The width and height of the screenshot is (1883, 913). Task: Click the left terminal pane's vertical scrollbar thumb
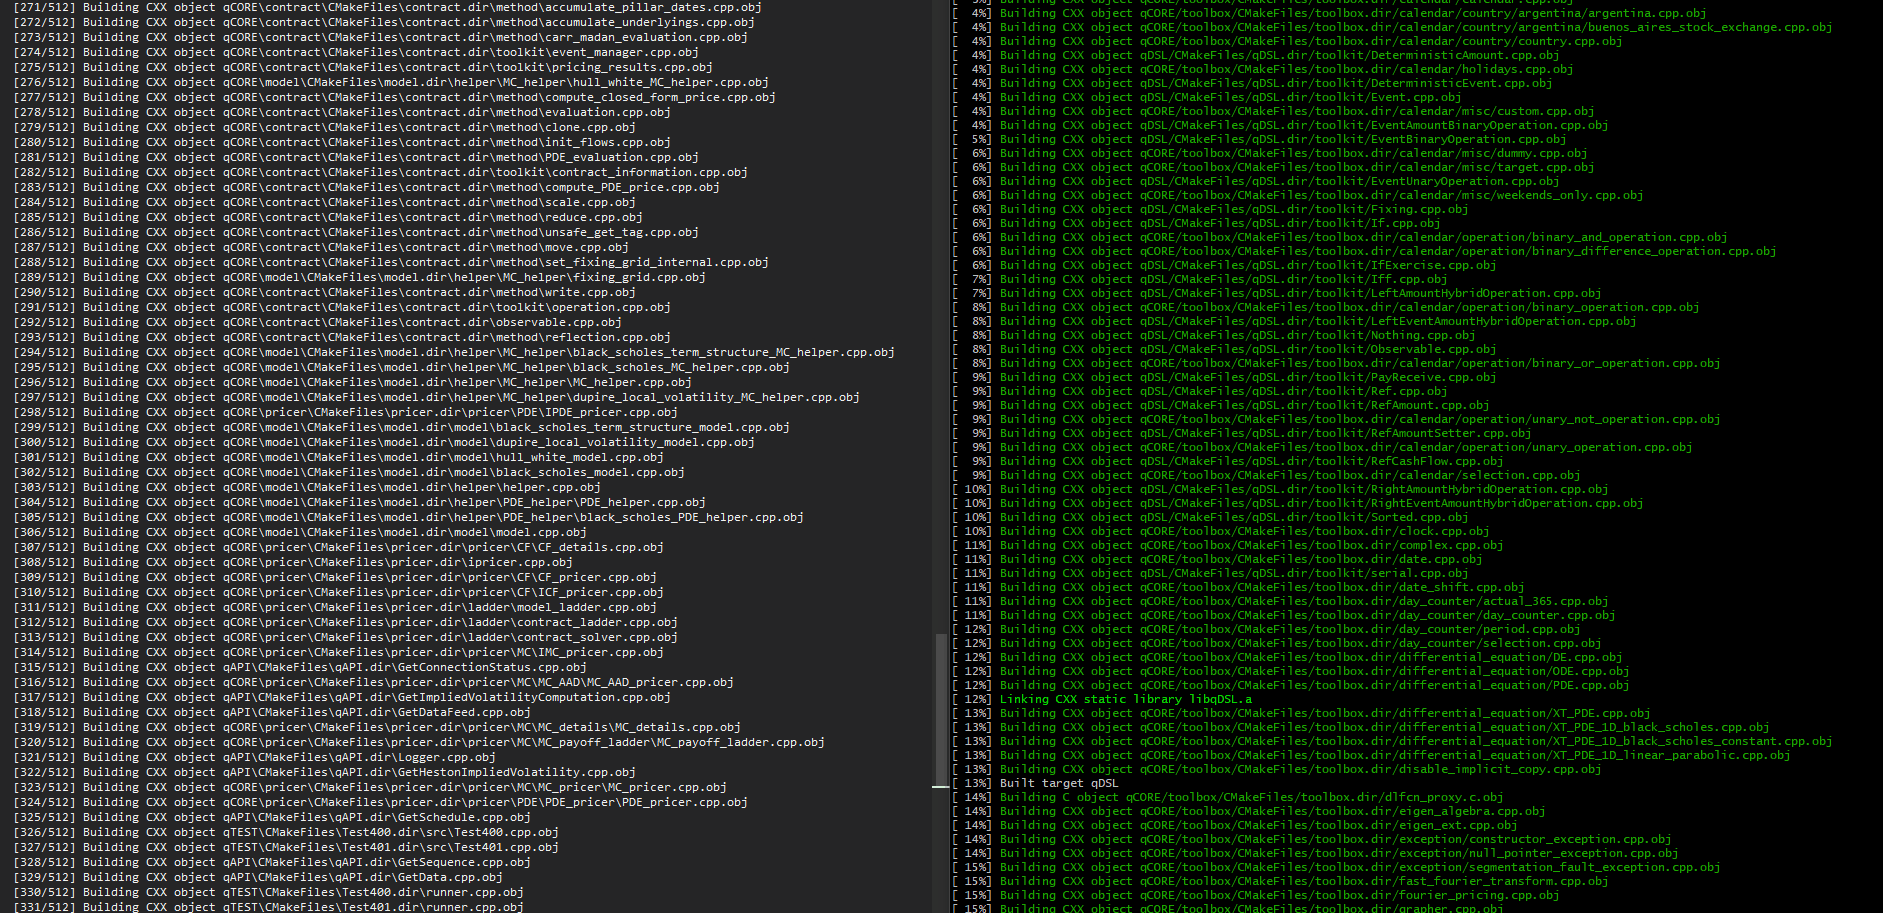tap(940, 709)
